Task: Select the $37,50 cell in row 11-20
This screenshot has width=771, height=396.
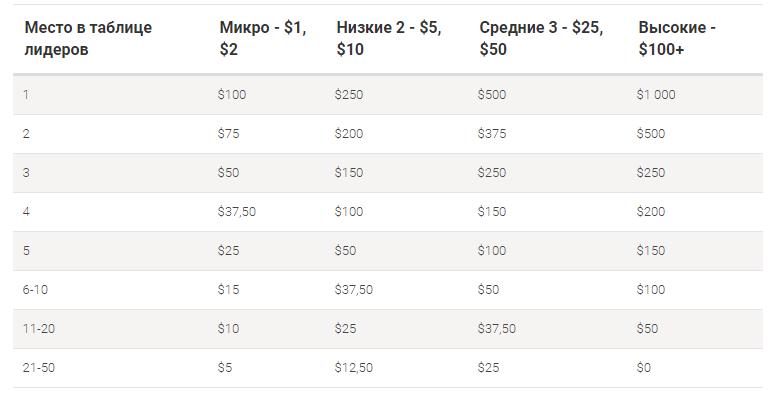Action: [x=497, y=328]
